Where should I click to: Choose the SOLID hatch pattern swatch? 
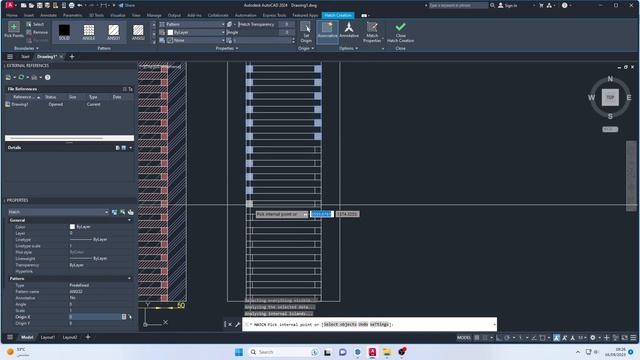[x=64, y=32]
